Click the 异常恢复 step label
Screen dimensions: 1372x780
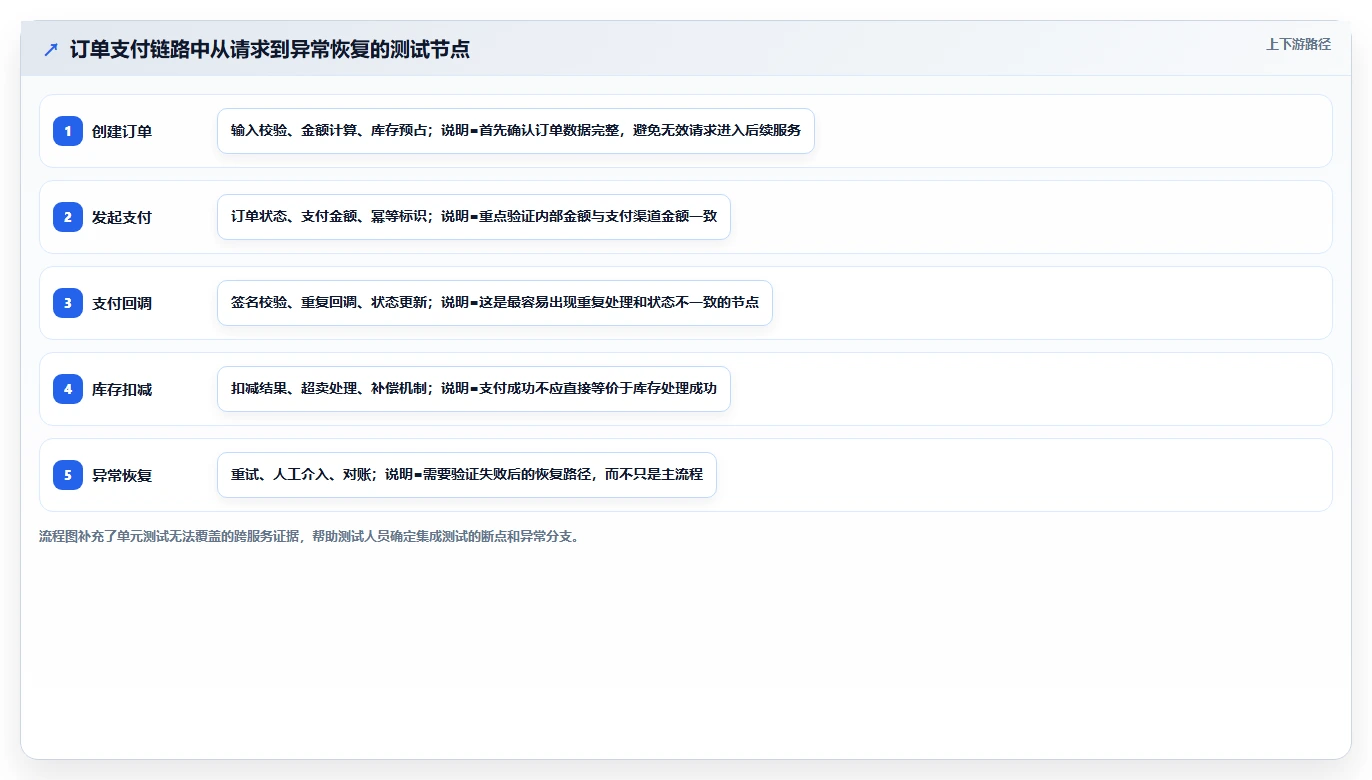(x=122, y=475)
